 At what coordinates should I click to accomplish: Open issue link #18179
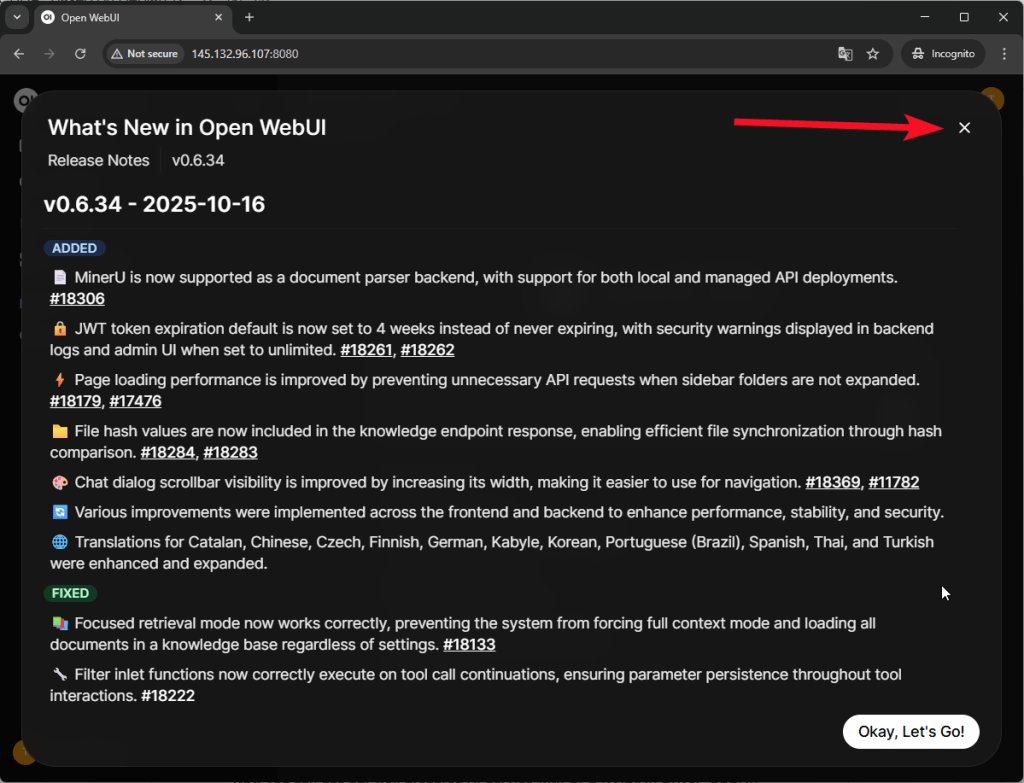76,402
